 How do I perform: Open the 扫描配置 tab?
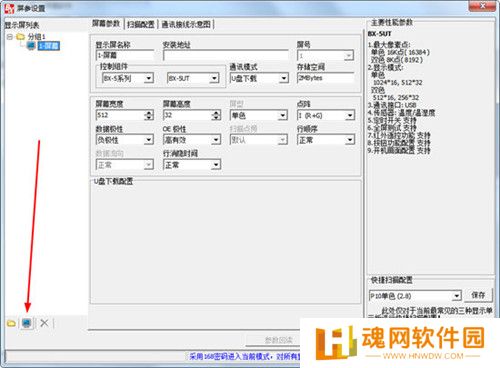pos(141,24)
